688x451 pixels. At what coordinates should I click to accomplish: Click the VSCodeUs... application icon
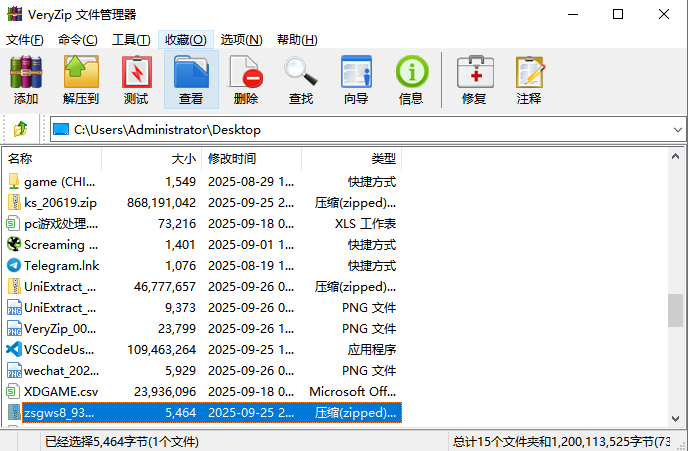pyautogui.click(x=14, y=350)
